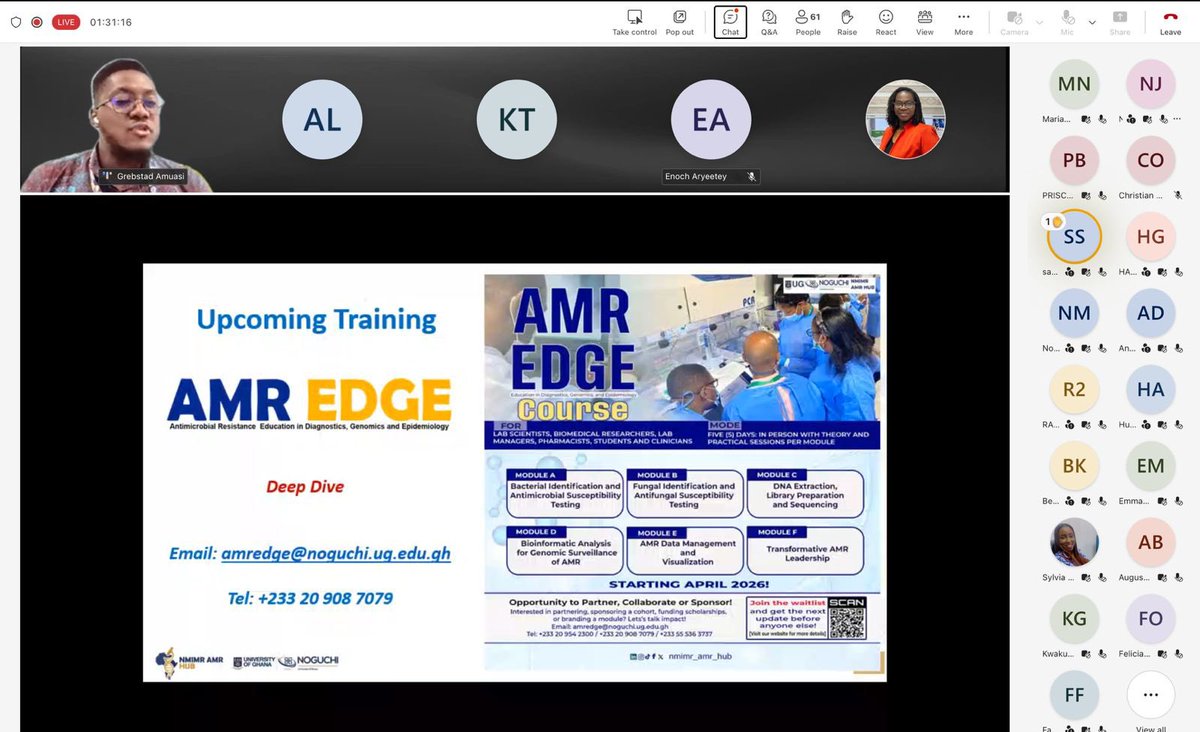
Task: Show the People list
Action: pos(808,22)
